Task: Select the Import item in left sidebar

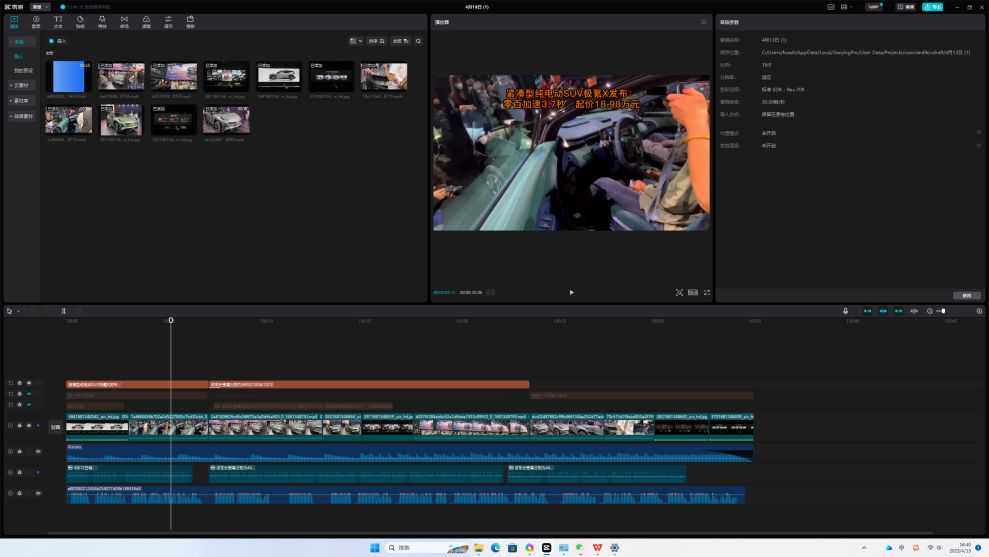Action: (19, 56)
